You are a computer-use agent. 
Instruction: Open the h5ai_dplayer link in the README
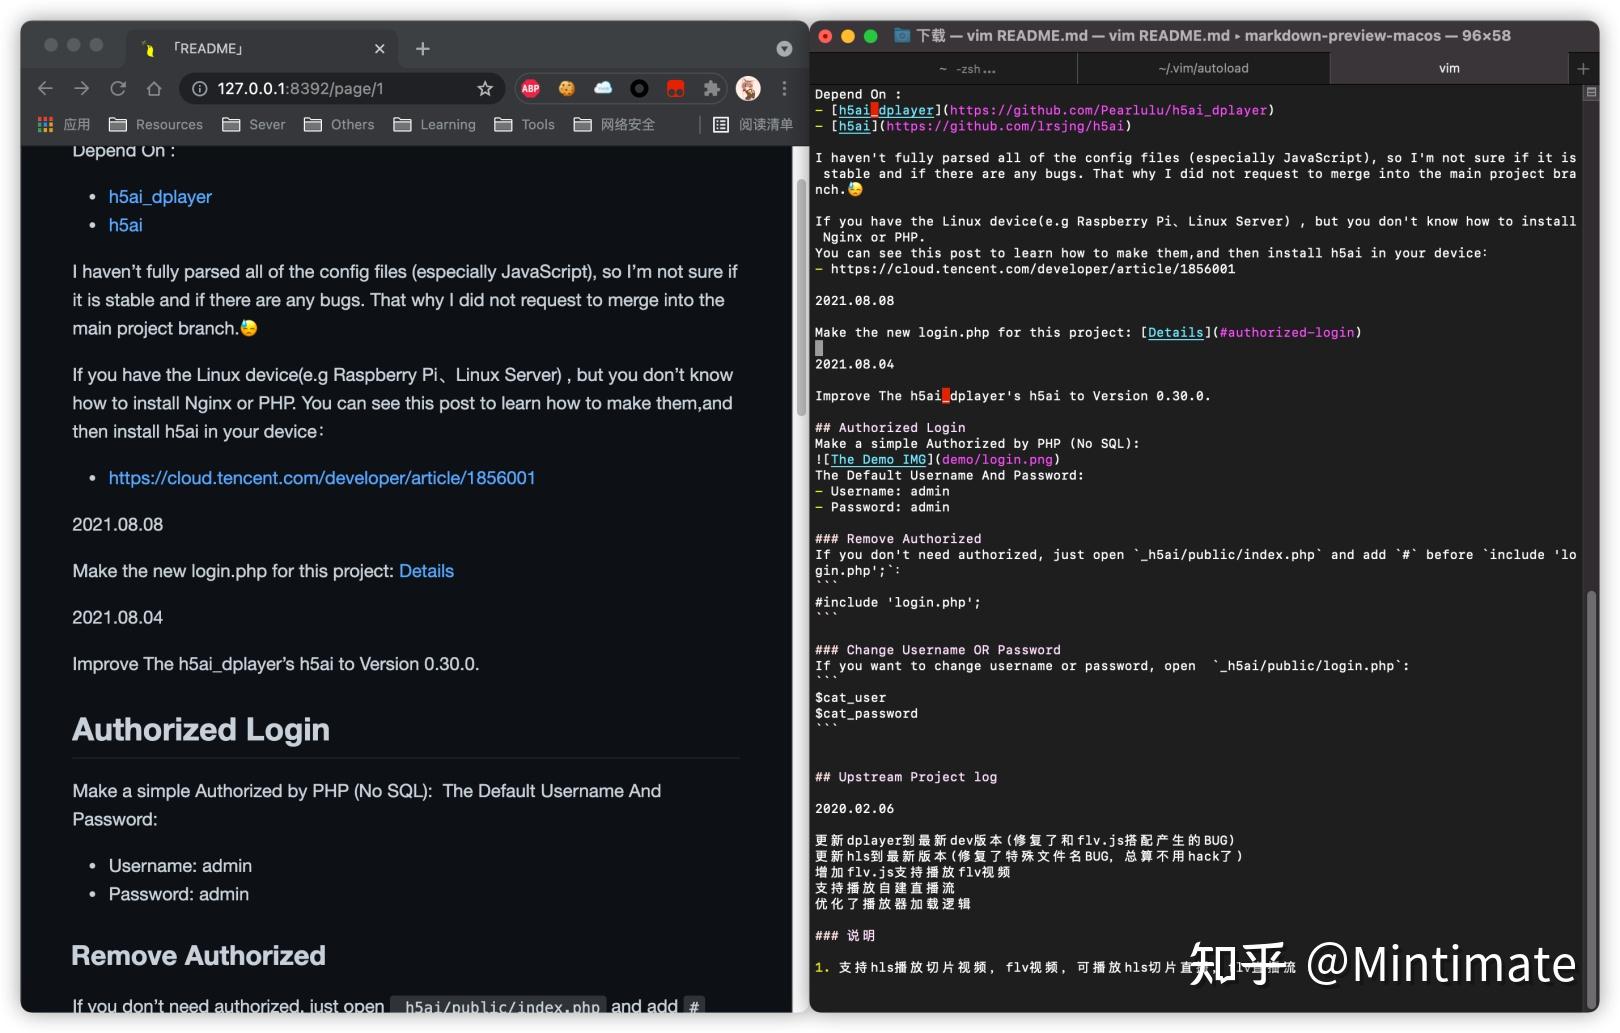click(160, 196)
